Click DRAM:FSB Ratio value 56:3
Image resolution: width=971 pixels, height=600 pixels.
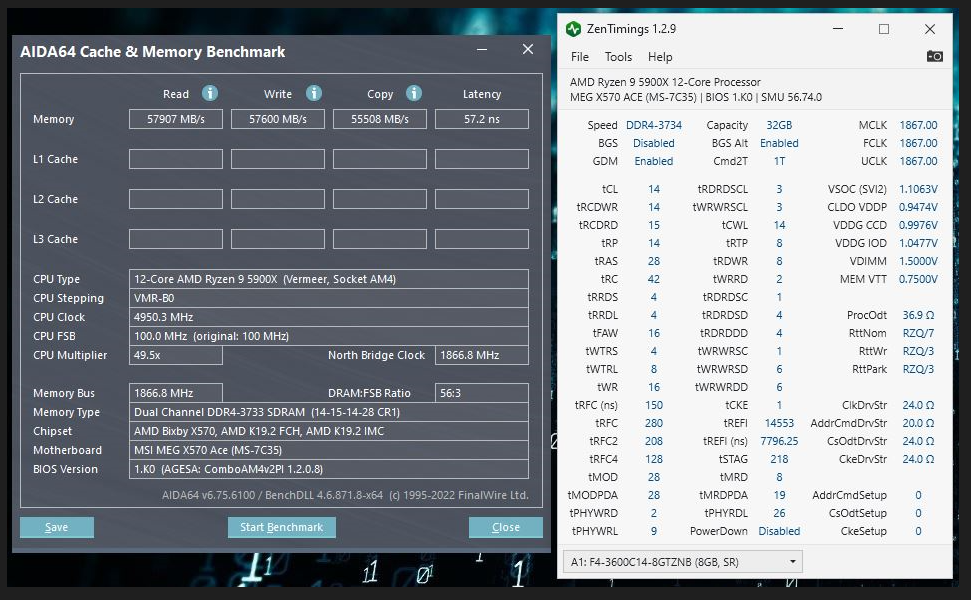pyautogui.click(x=482, y=393)
